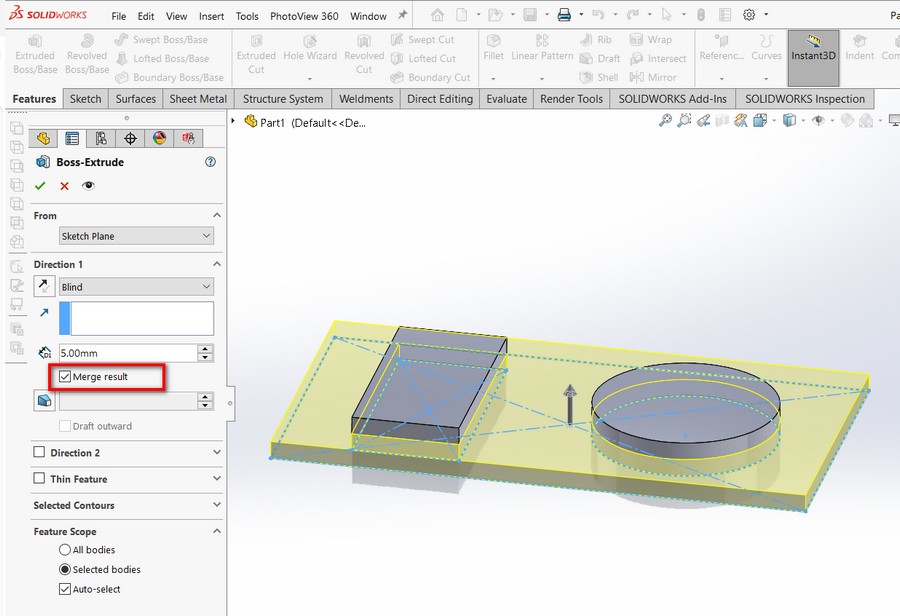Image resolution: width=900 pixels, height=616 pixels.
Task: Select the Selected bodies radio button
Action: pyautogui.click(x=65, y=569)
